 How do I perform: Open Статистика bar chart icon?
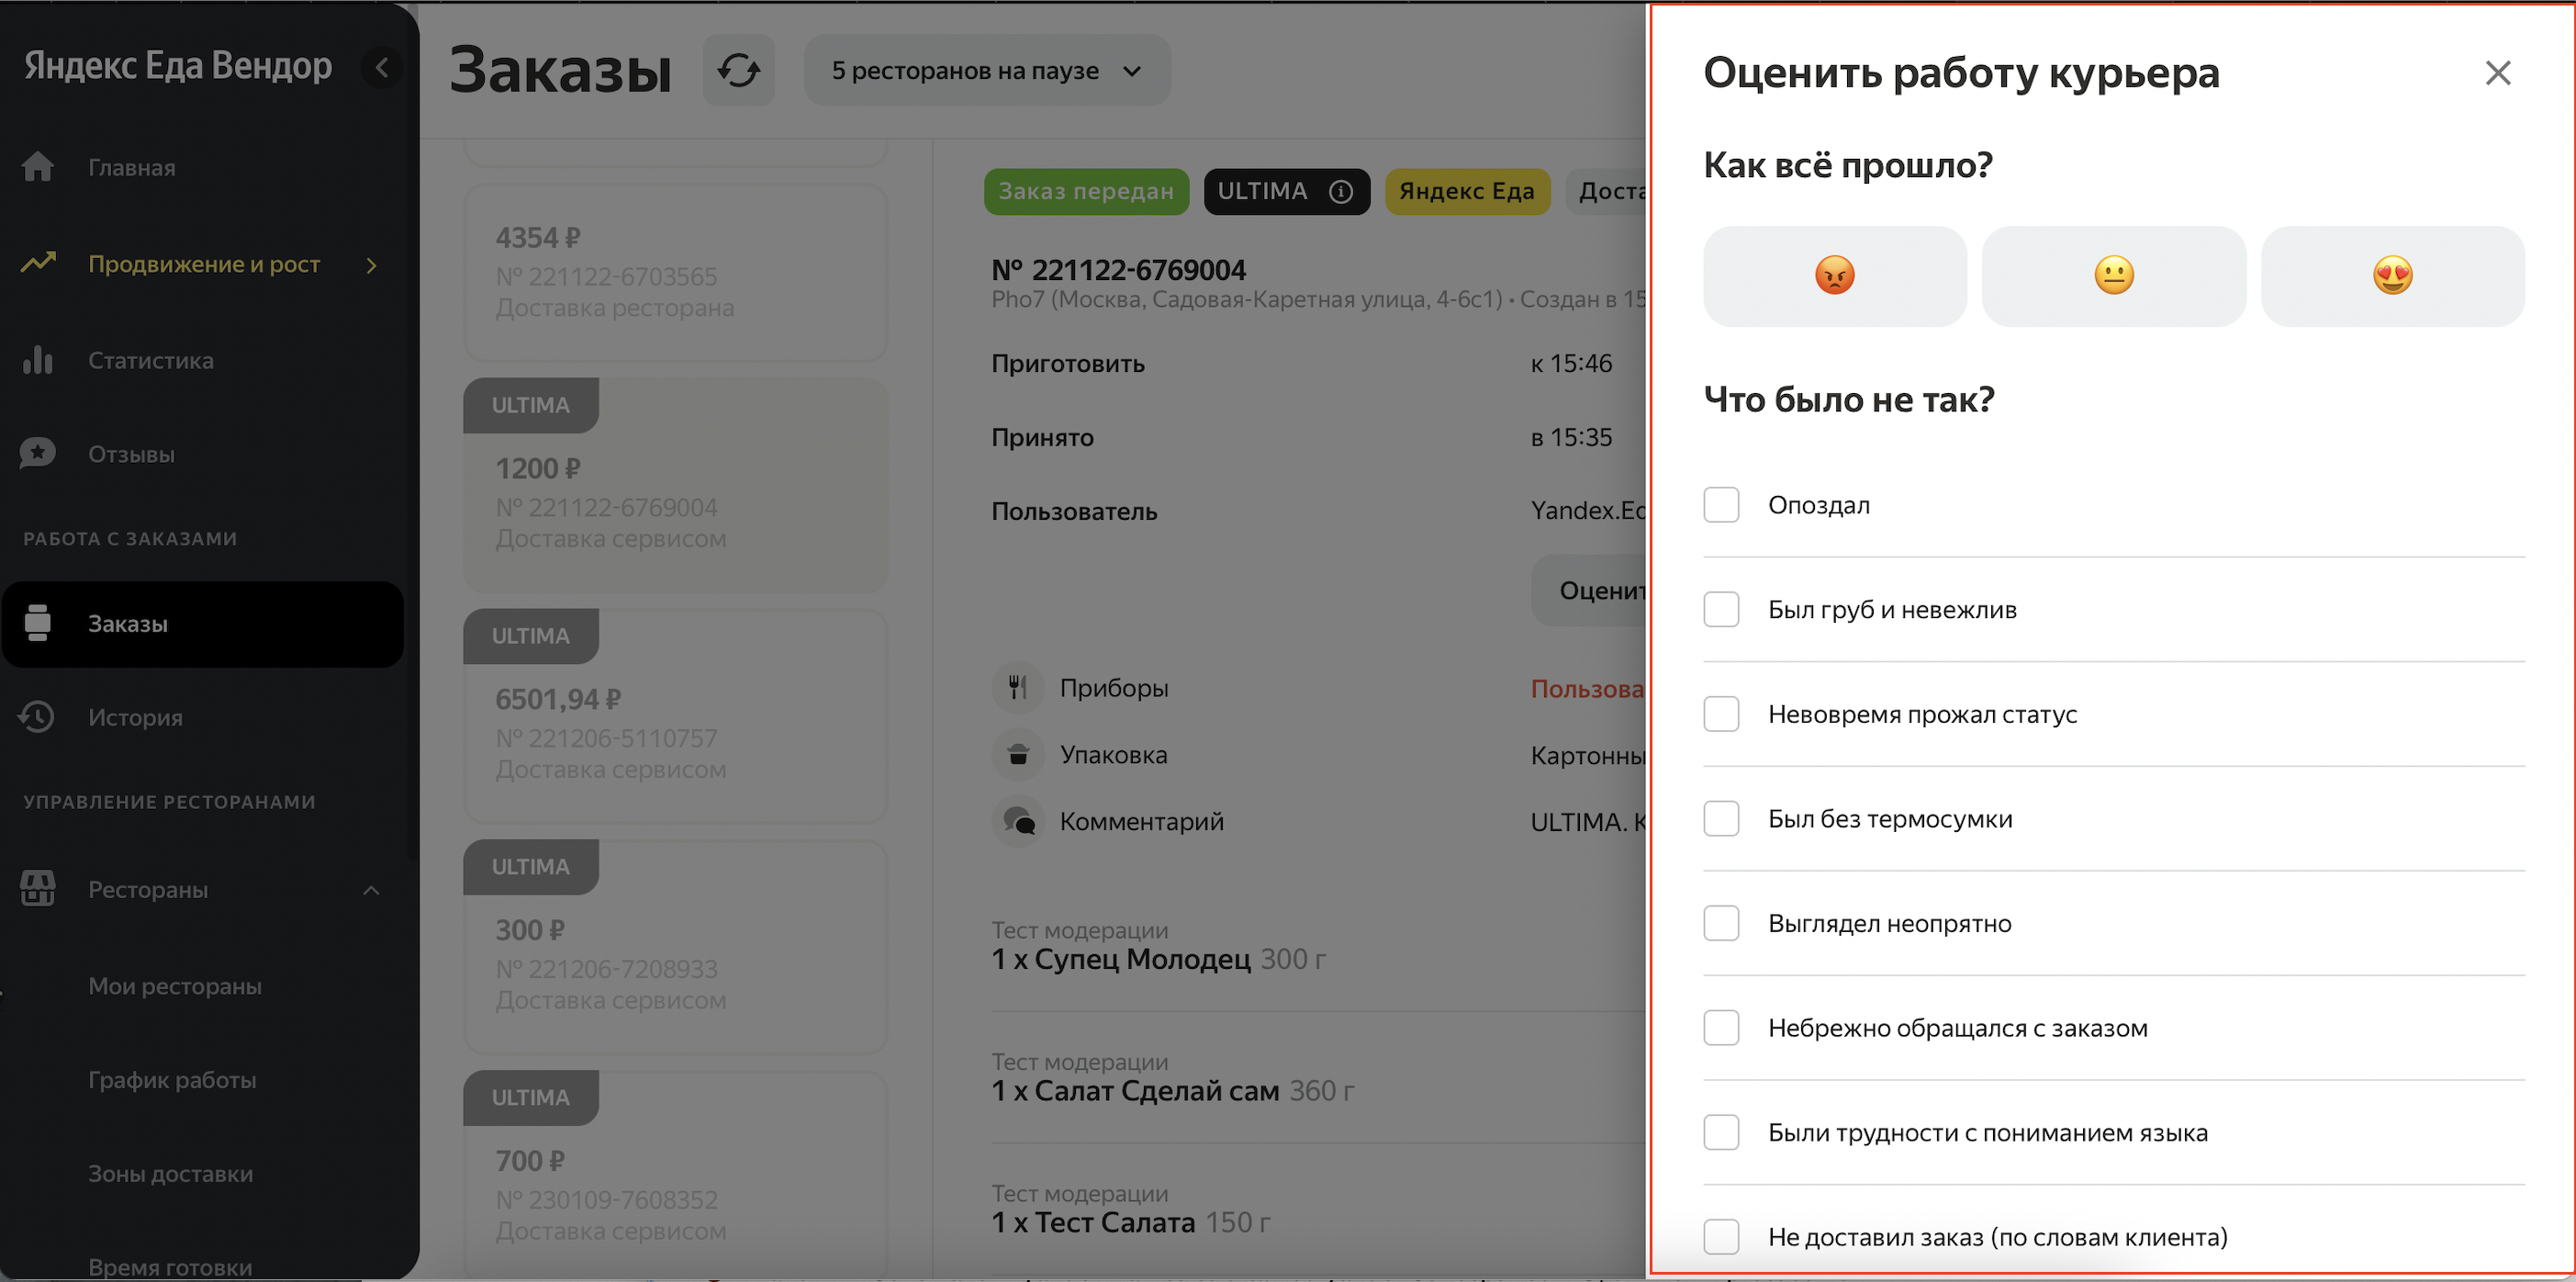click(38, 360)
